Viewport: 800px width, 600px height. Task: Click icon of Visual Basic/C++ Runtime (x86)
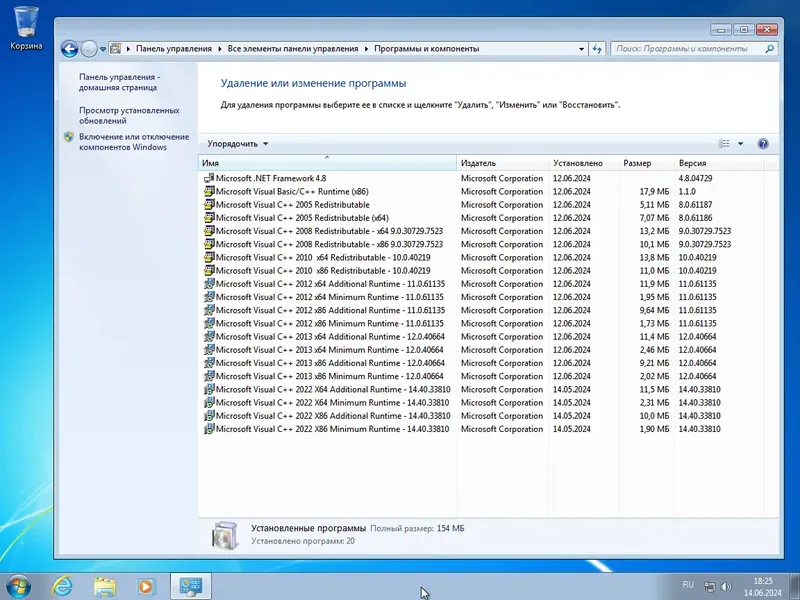[209, 191]
